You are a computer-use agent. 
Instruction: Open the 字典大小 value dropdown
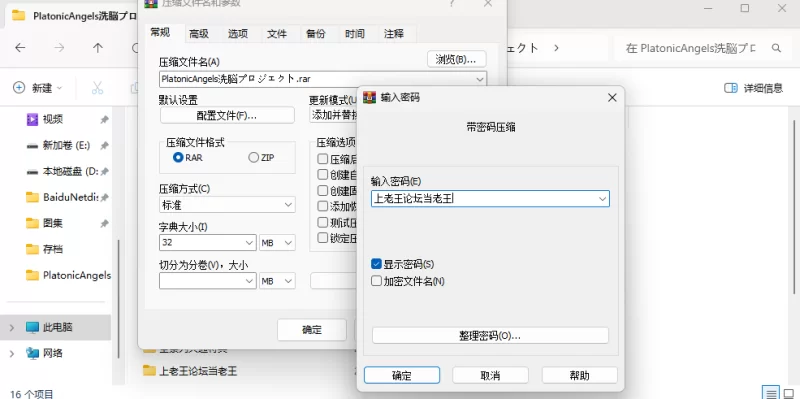click(250, 243)
